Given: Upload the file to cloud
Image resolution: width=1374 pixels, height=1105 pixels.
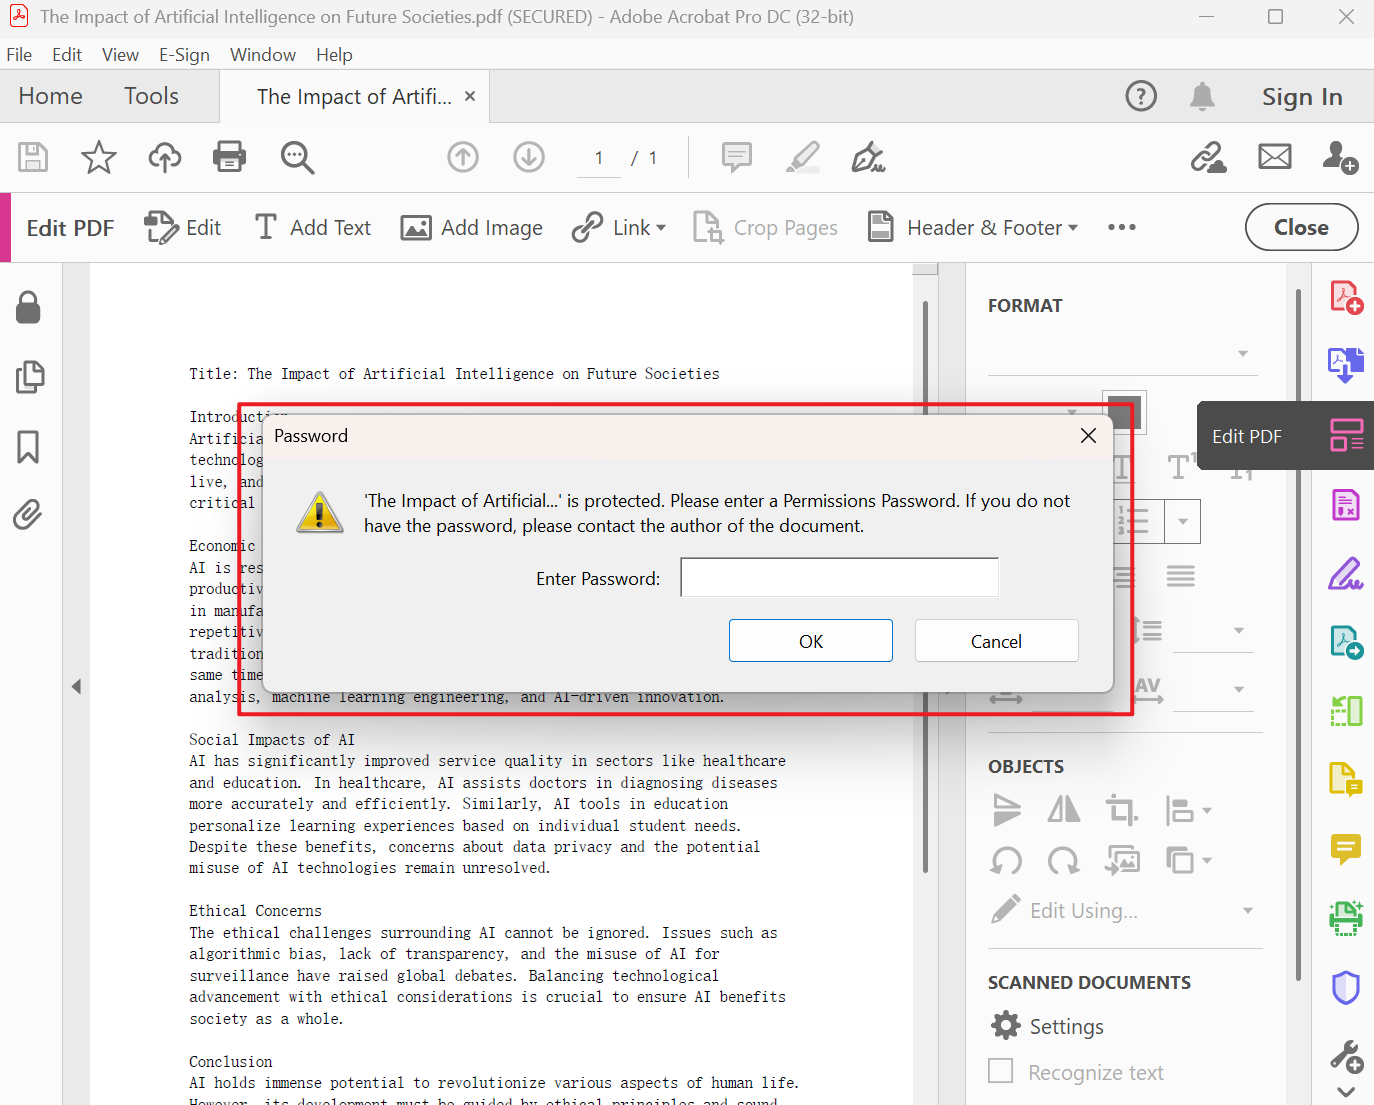Looking at the screenshot, I should pos(165,157).
